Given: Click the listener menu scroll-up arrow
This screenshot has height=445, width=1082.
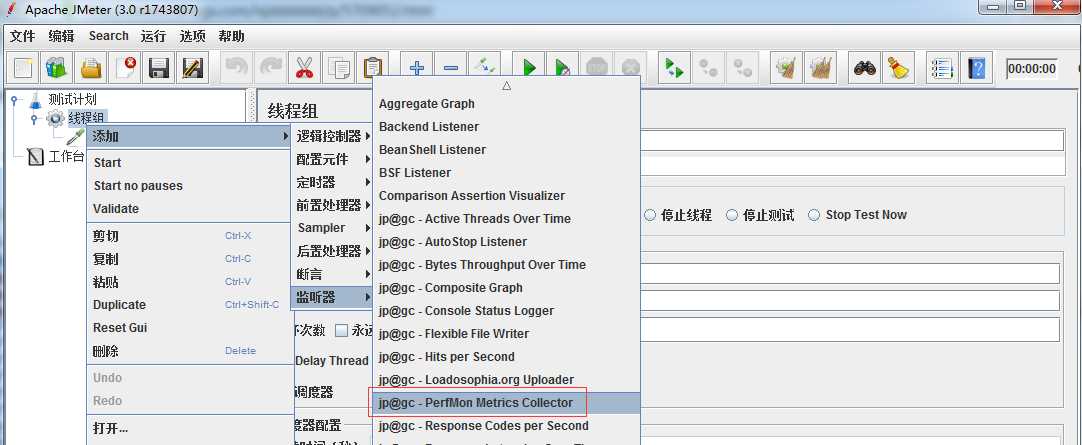Looking at the screenshot, I should tap(506, 86).
